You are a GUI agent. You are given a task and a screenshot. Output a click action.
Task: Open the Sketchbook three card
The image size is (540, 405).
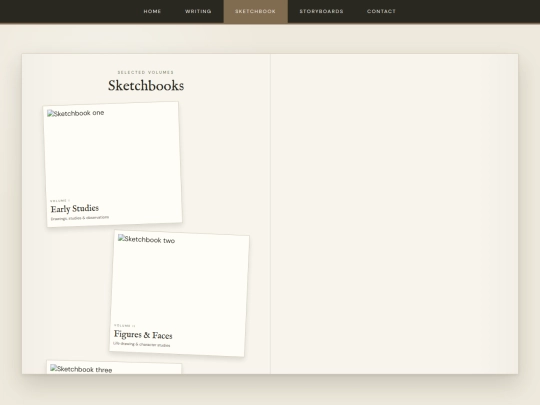[x=114, y=367]
